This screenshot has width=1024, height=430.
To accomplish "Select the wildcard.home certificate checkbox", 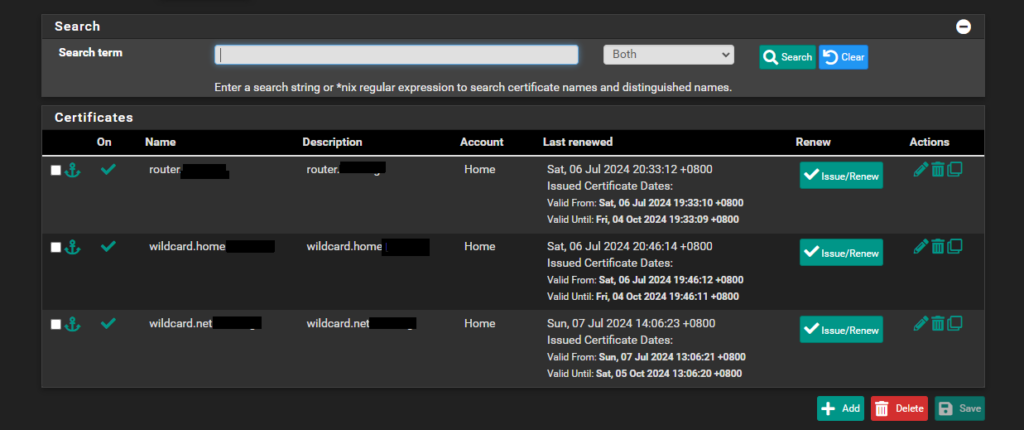I will click(56, 247).
